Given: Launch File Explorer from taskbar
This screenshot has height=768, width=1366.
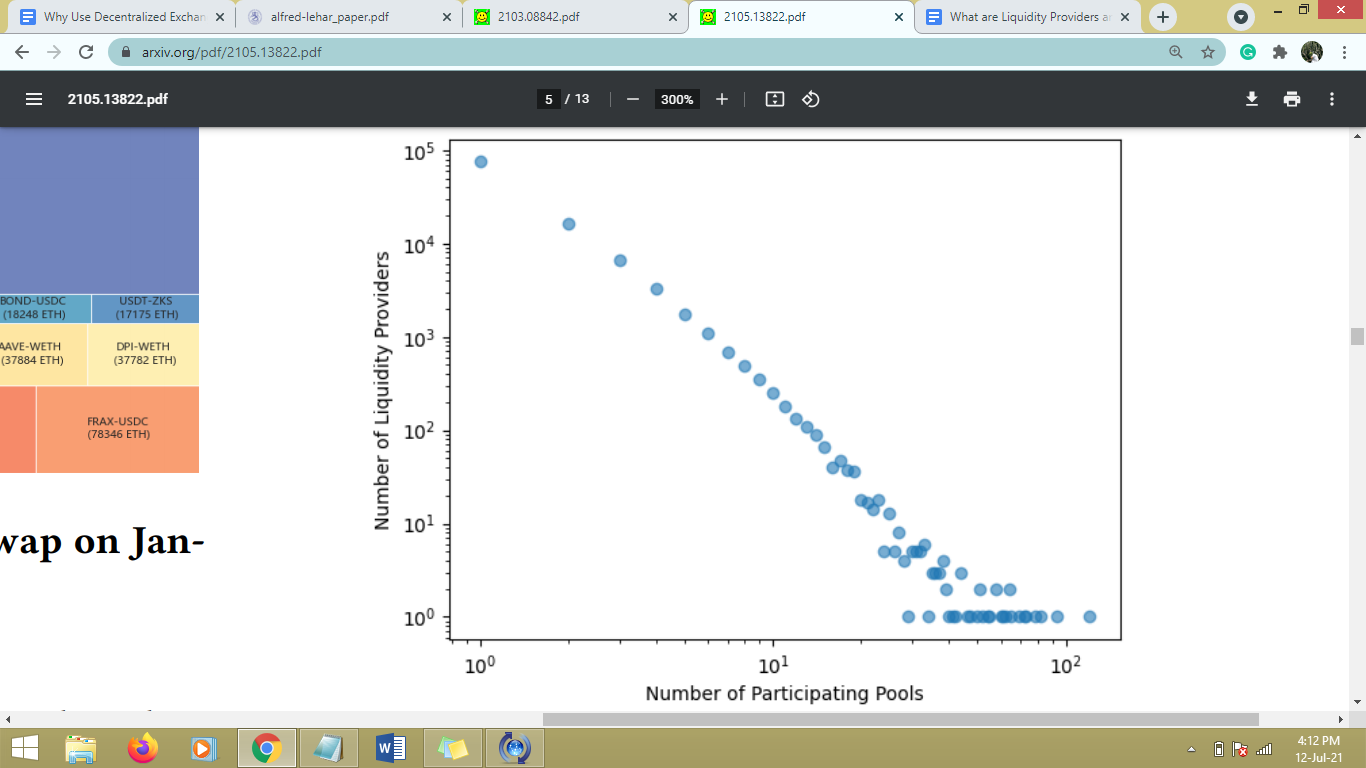Looking at the screenshot, I should (81, 748).
